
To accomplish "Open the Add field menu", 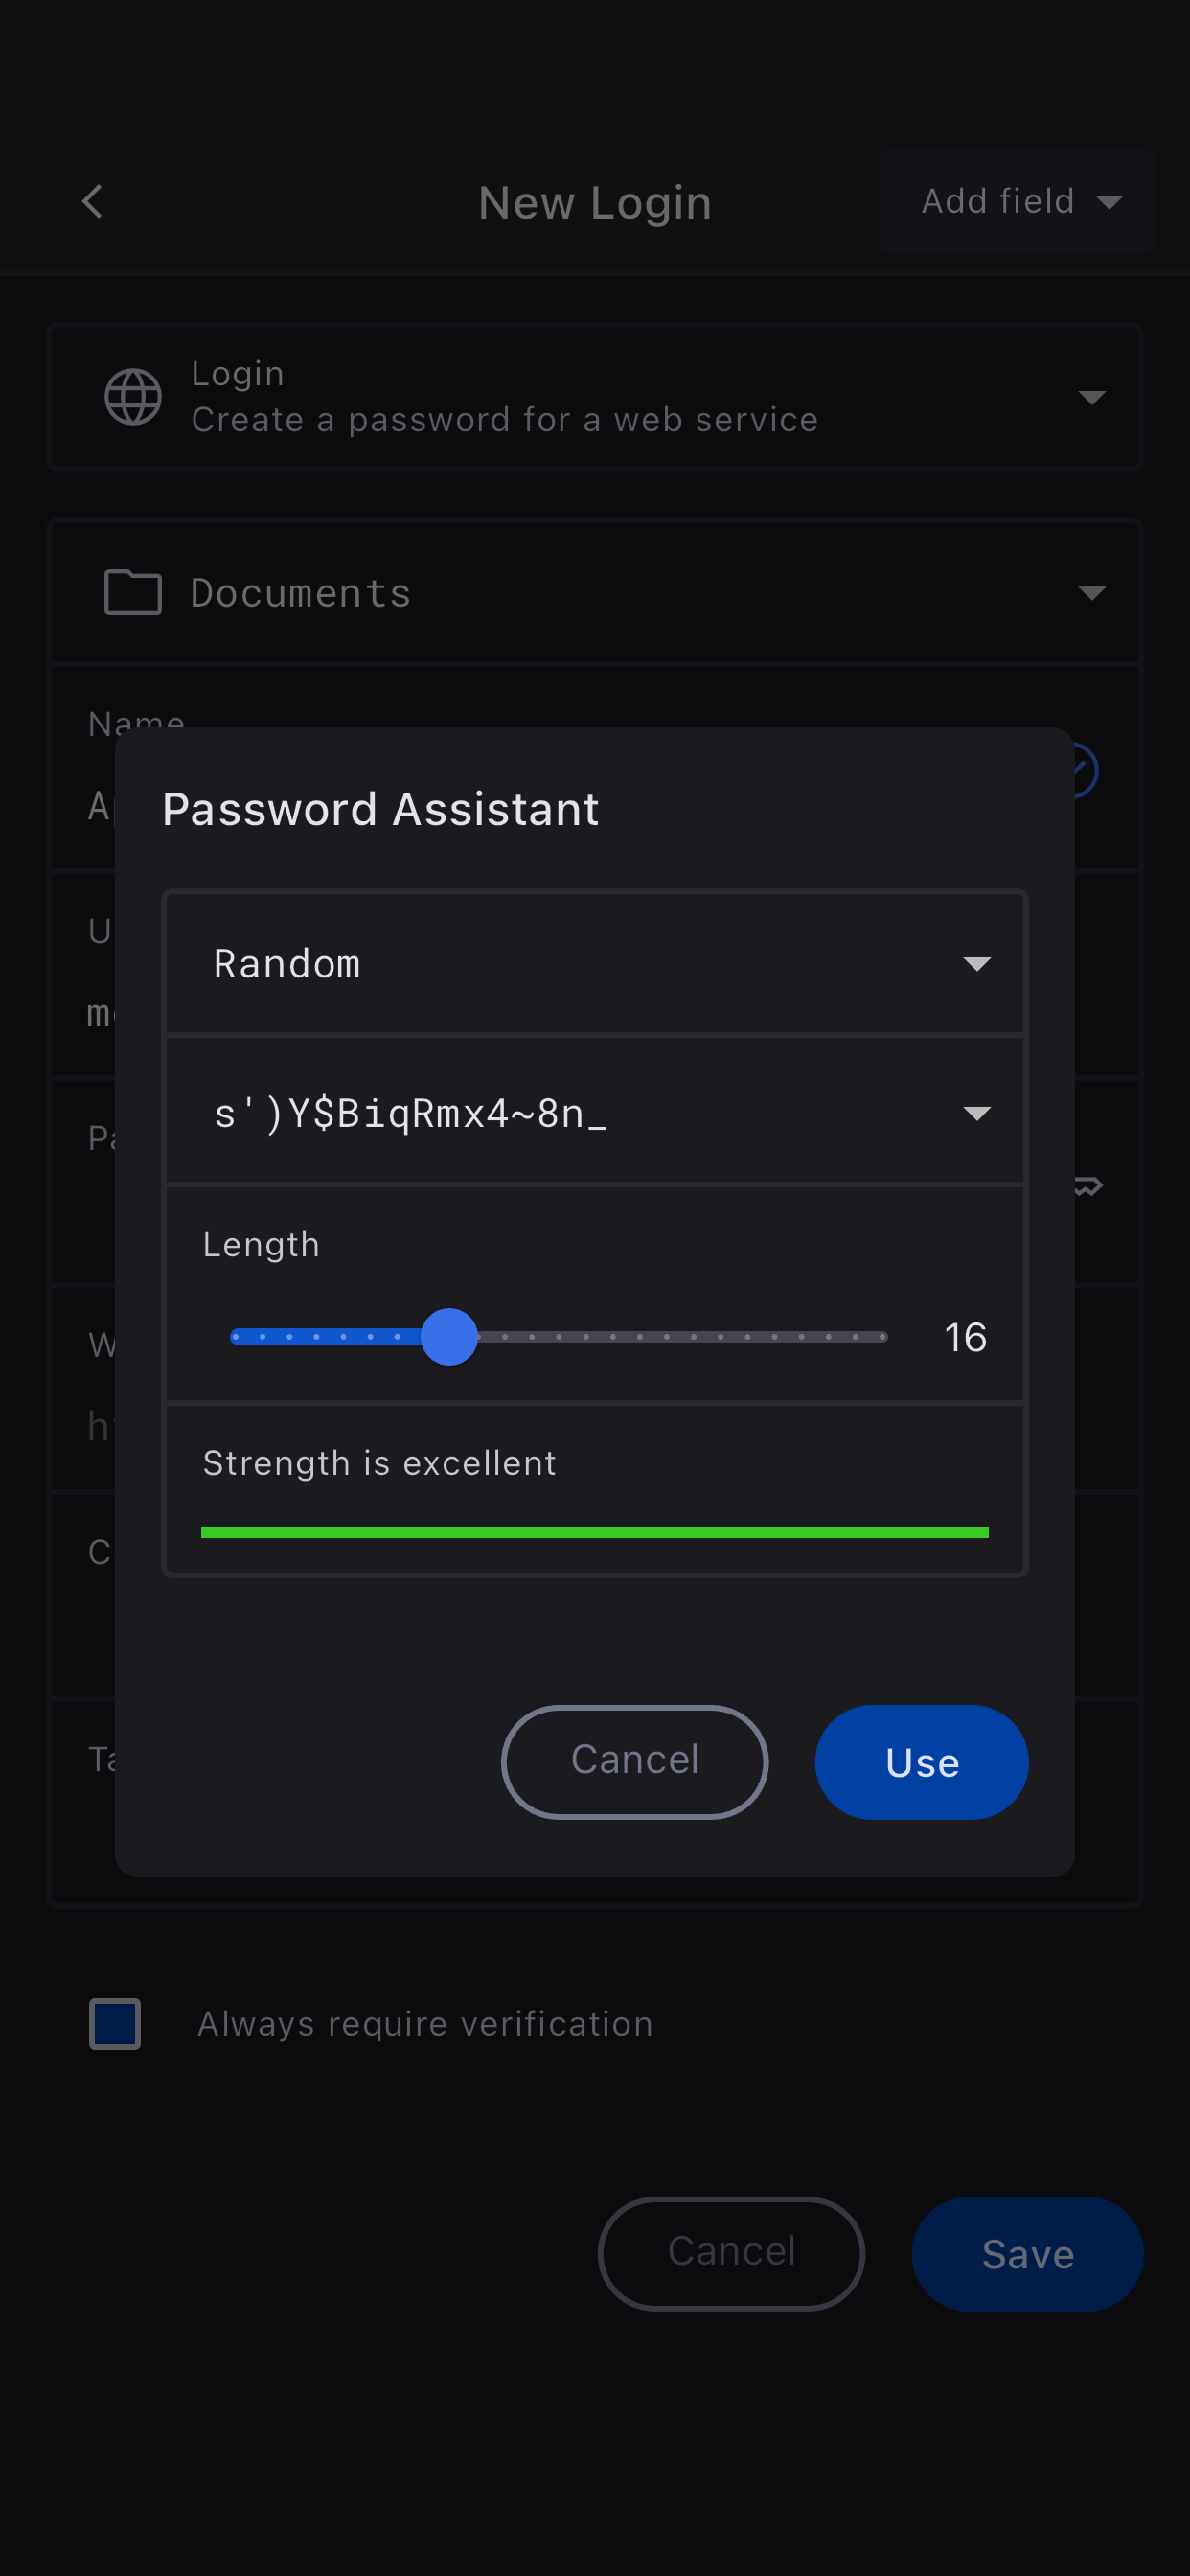I will (x=1016, y=202).
